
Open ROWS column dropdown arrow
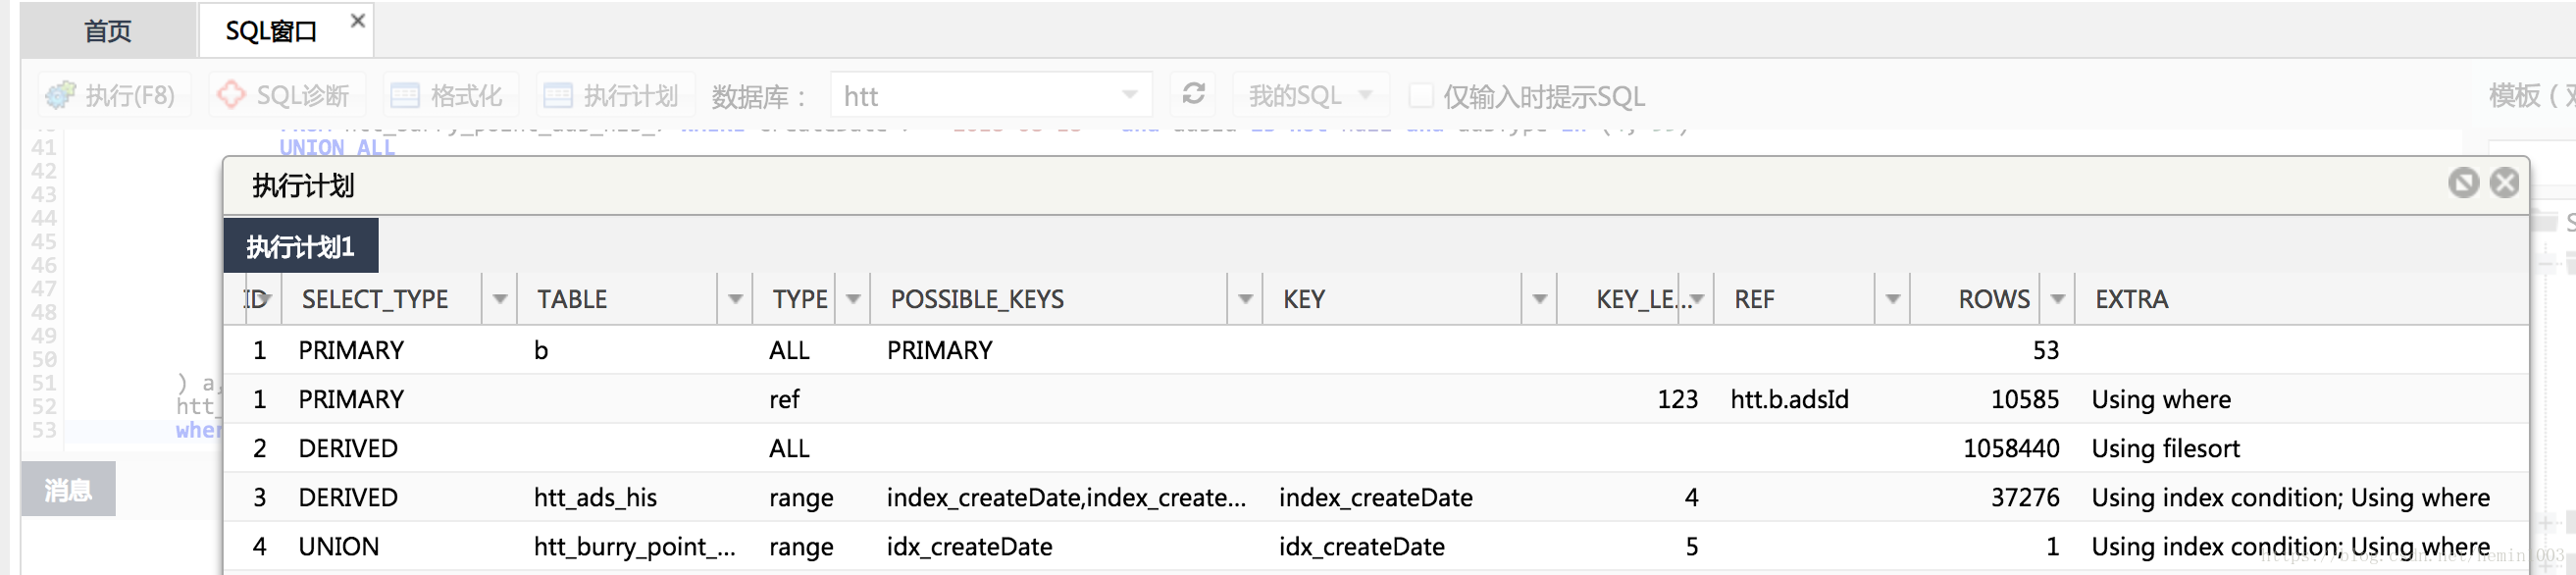tap(2057, 299)
